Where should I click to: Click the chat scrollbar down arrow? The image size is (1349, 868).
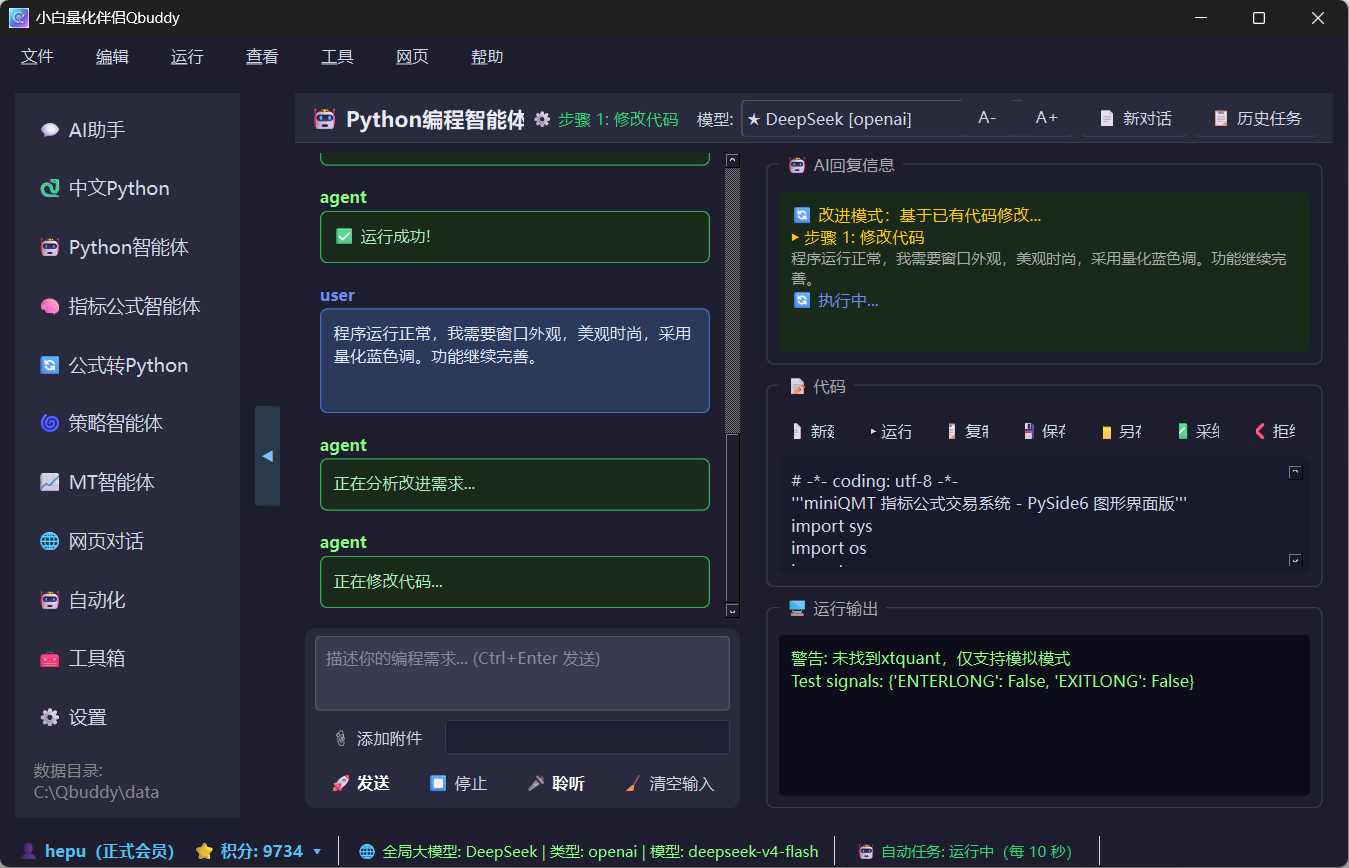732,610
